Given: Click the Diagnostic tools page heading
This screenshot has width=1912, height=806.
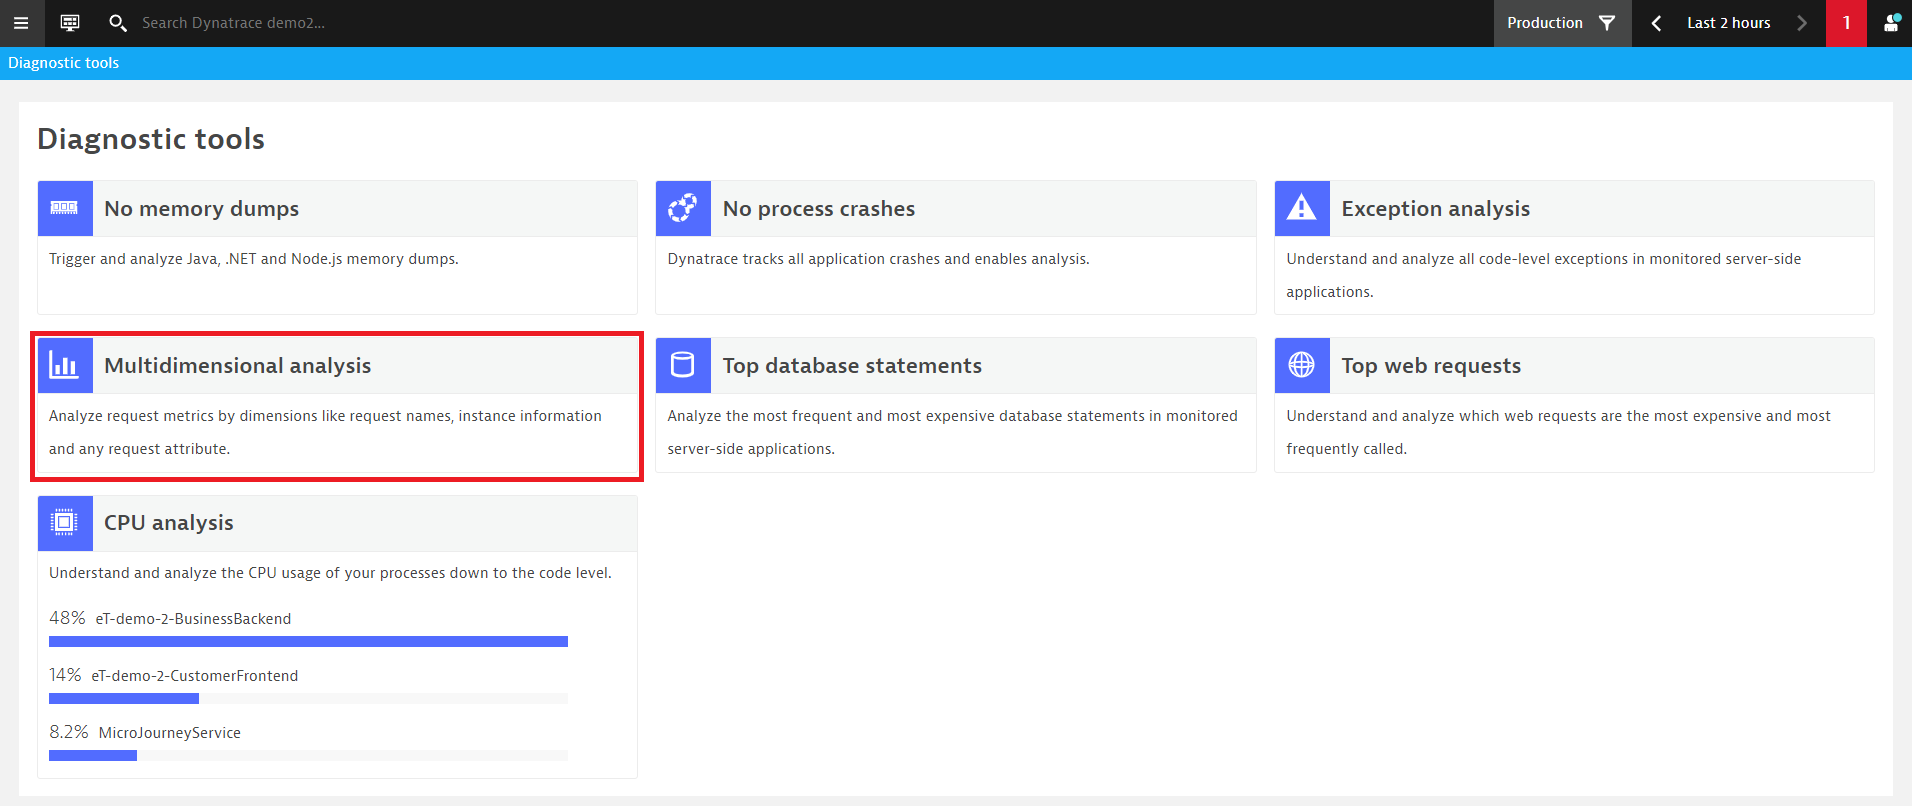Looking at the screenshot, I should click(x=151, y=139).
